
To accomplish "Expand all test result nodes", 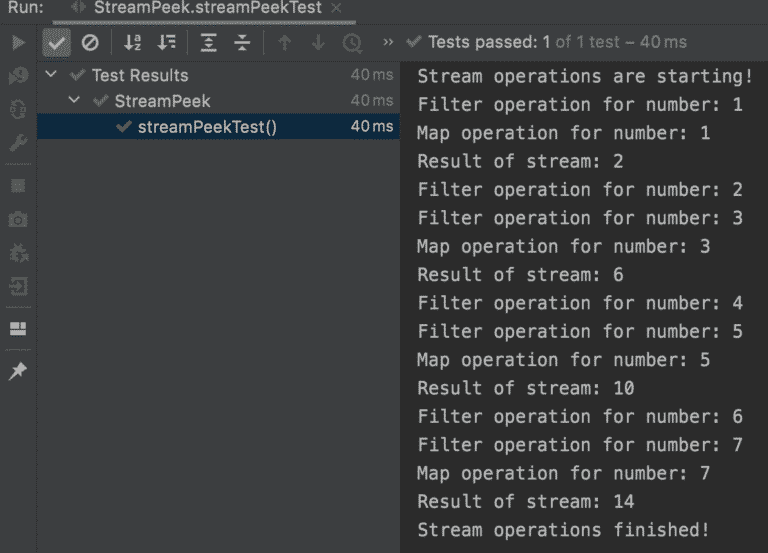I will pyautogui.click(x=208, y=43).
